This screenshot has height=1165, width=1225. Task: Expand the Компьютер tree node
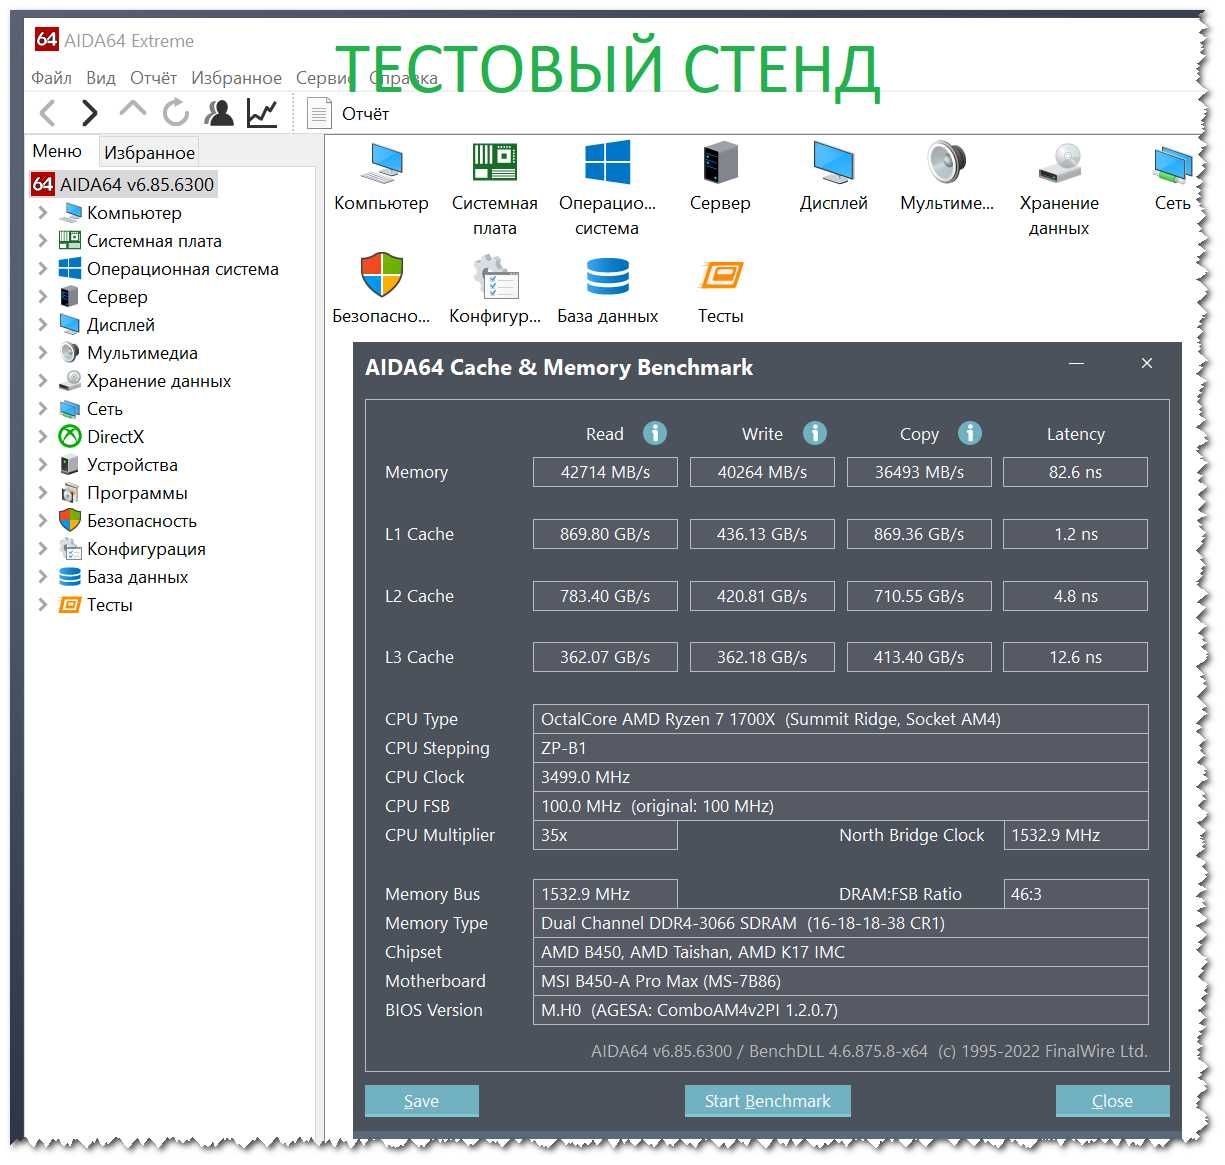(x=42, y=212)
